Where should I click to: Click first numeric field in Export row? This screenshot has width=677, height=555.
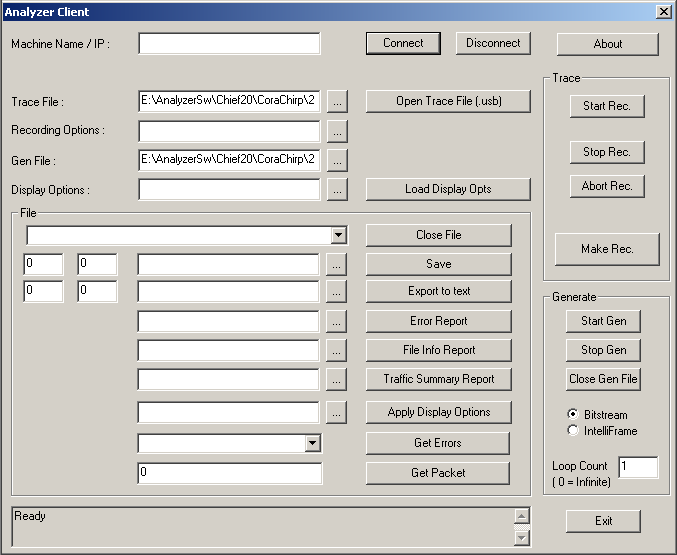coord(43,292)
